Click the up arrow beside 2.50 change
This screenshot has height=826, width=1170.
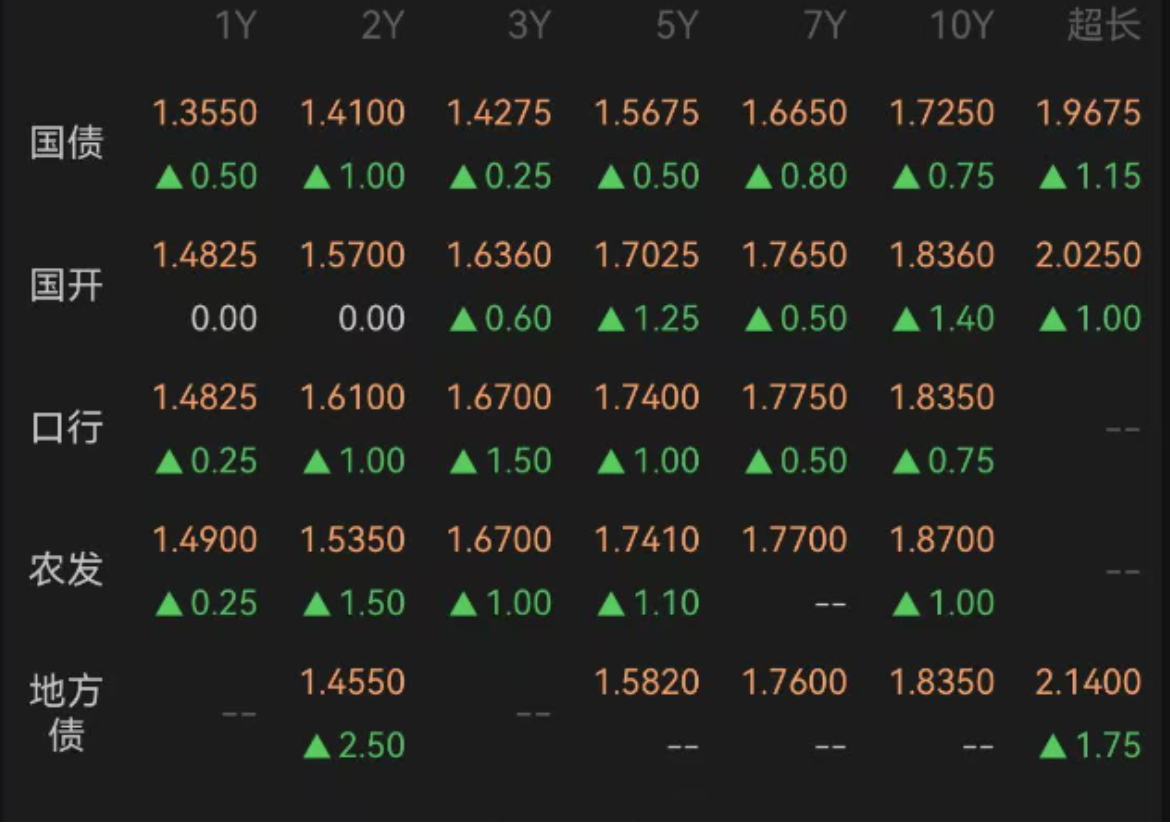(317, 746)
